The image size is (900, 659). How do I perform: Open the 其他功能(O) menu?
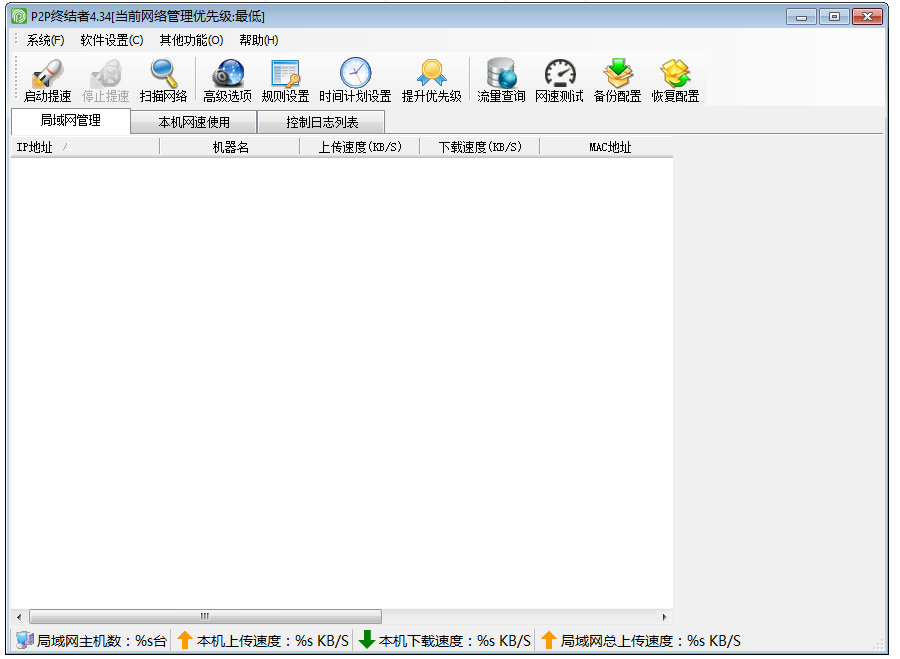pyautogui.click(x=191, y=40)
